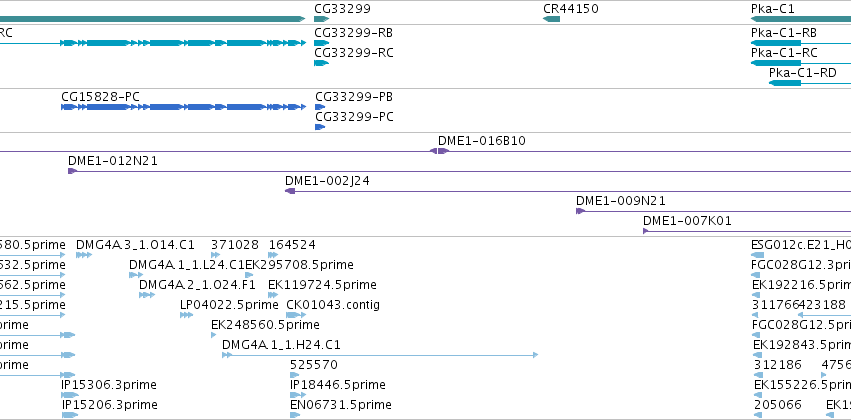851x420 pixels.
Task: Click the DME1-012N21 clone label
Action: coord(112,161)
